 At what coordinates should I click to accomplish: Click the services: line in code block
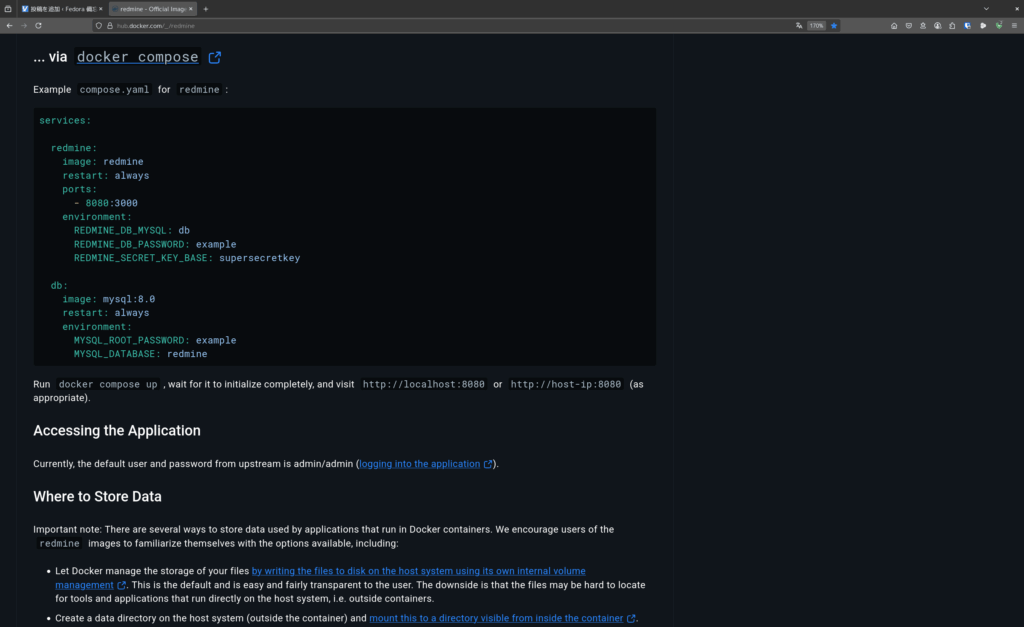(x=65, y=121)
